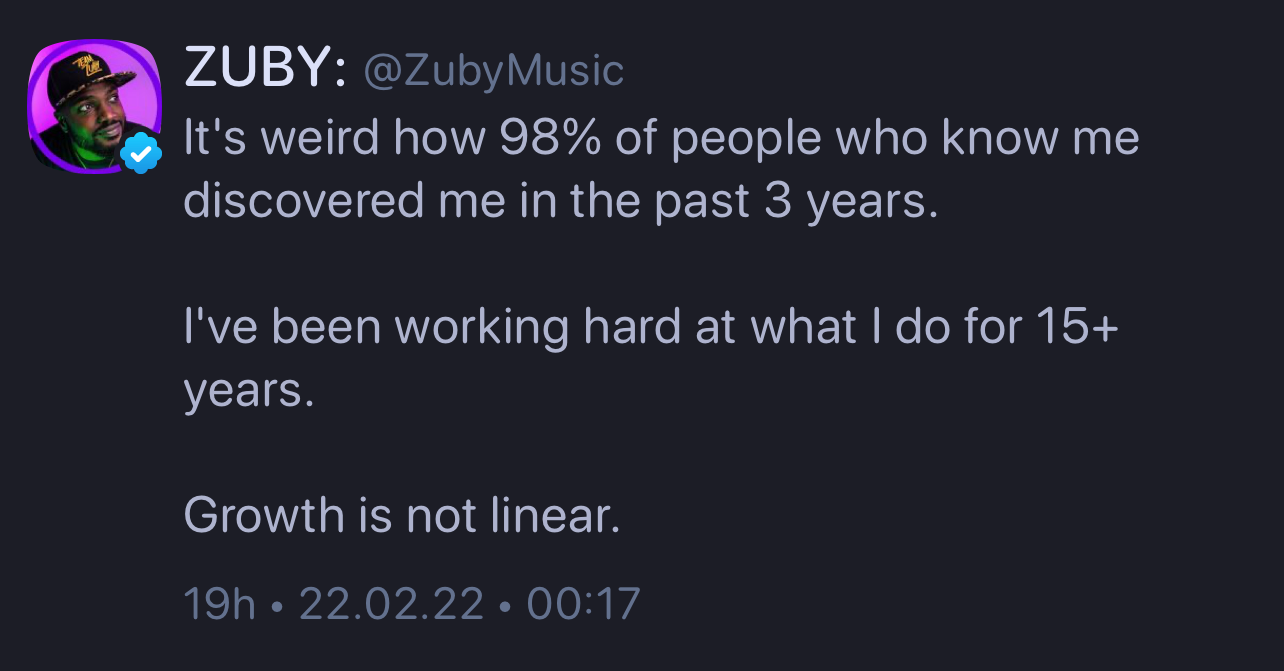
Task: Click the 22.02.22 date stamp
Action: coord(391,604)
